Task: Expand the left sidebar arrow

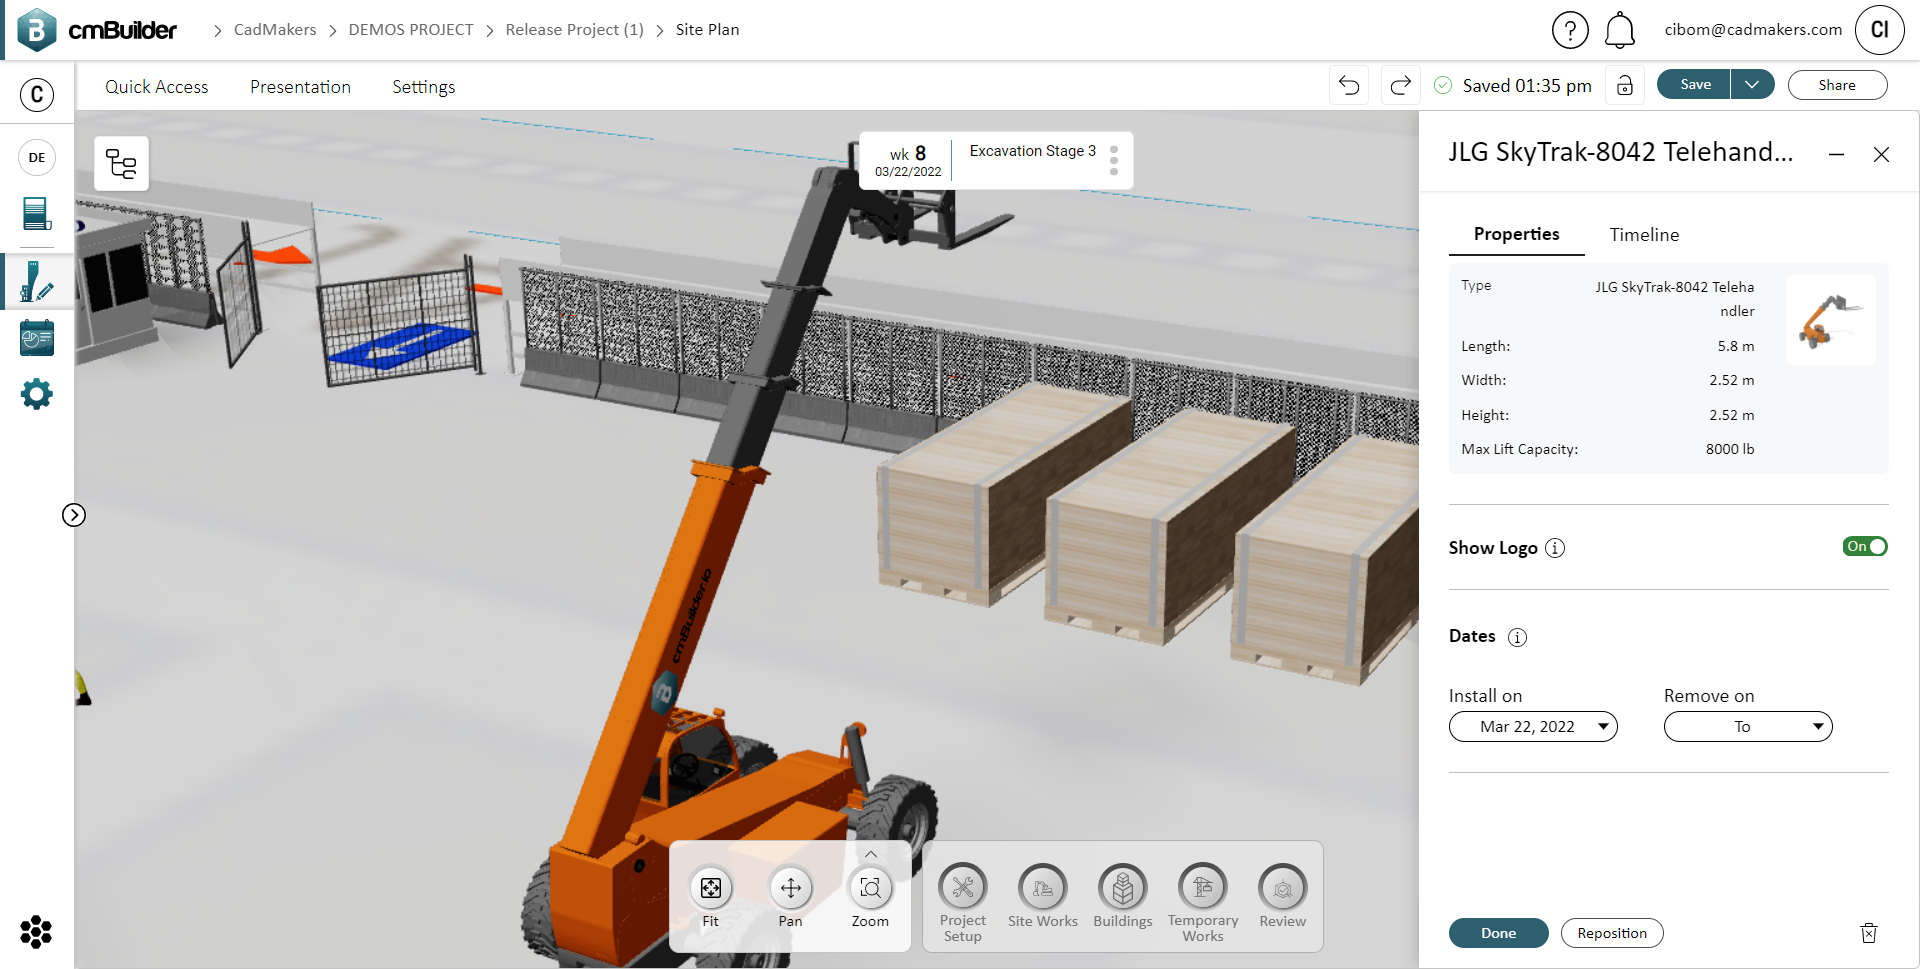Action: (x=74, y=515)
